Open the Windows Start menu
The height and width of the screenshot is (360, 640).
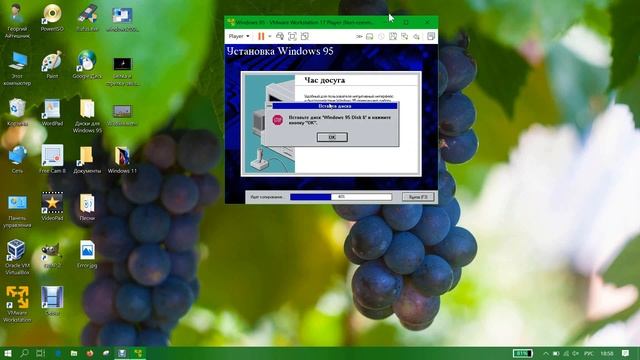[7, 353]
